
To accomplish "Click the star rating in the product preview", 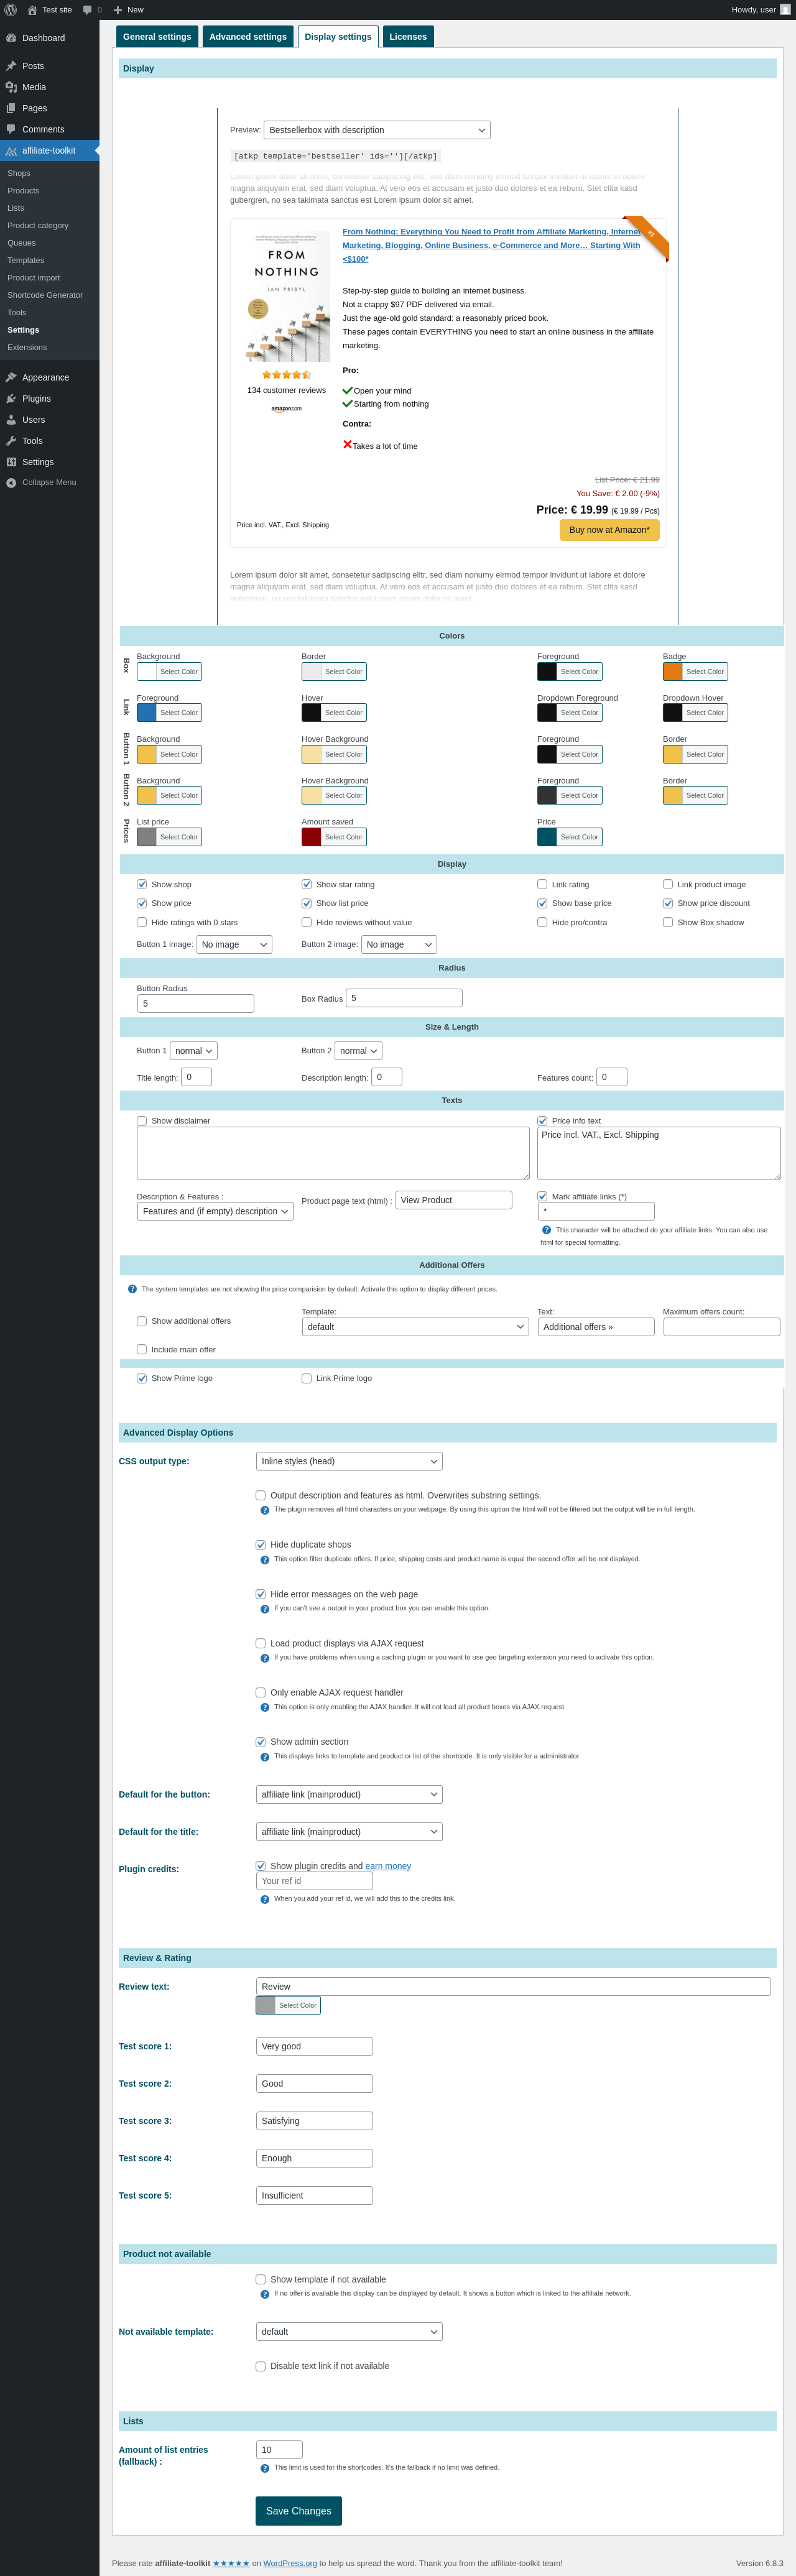I will pos(286,375).
